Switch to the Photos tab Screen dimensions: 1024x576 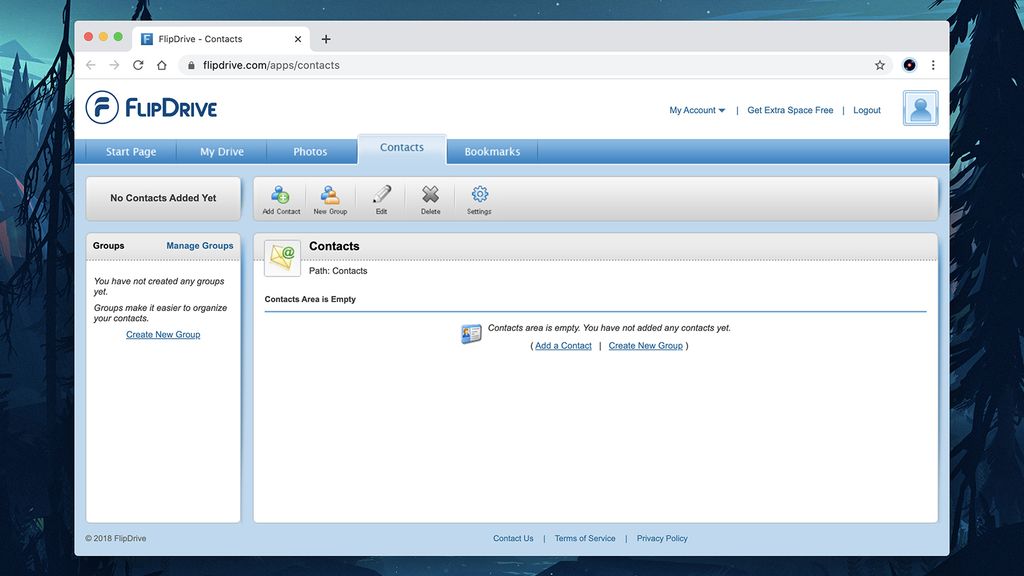click(311, 151)
